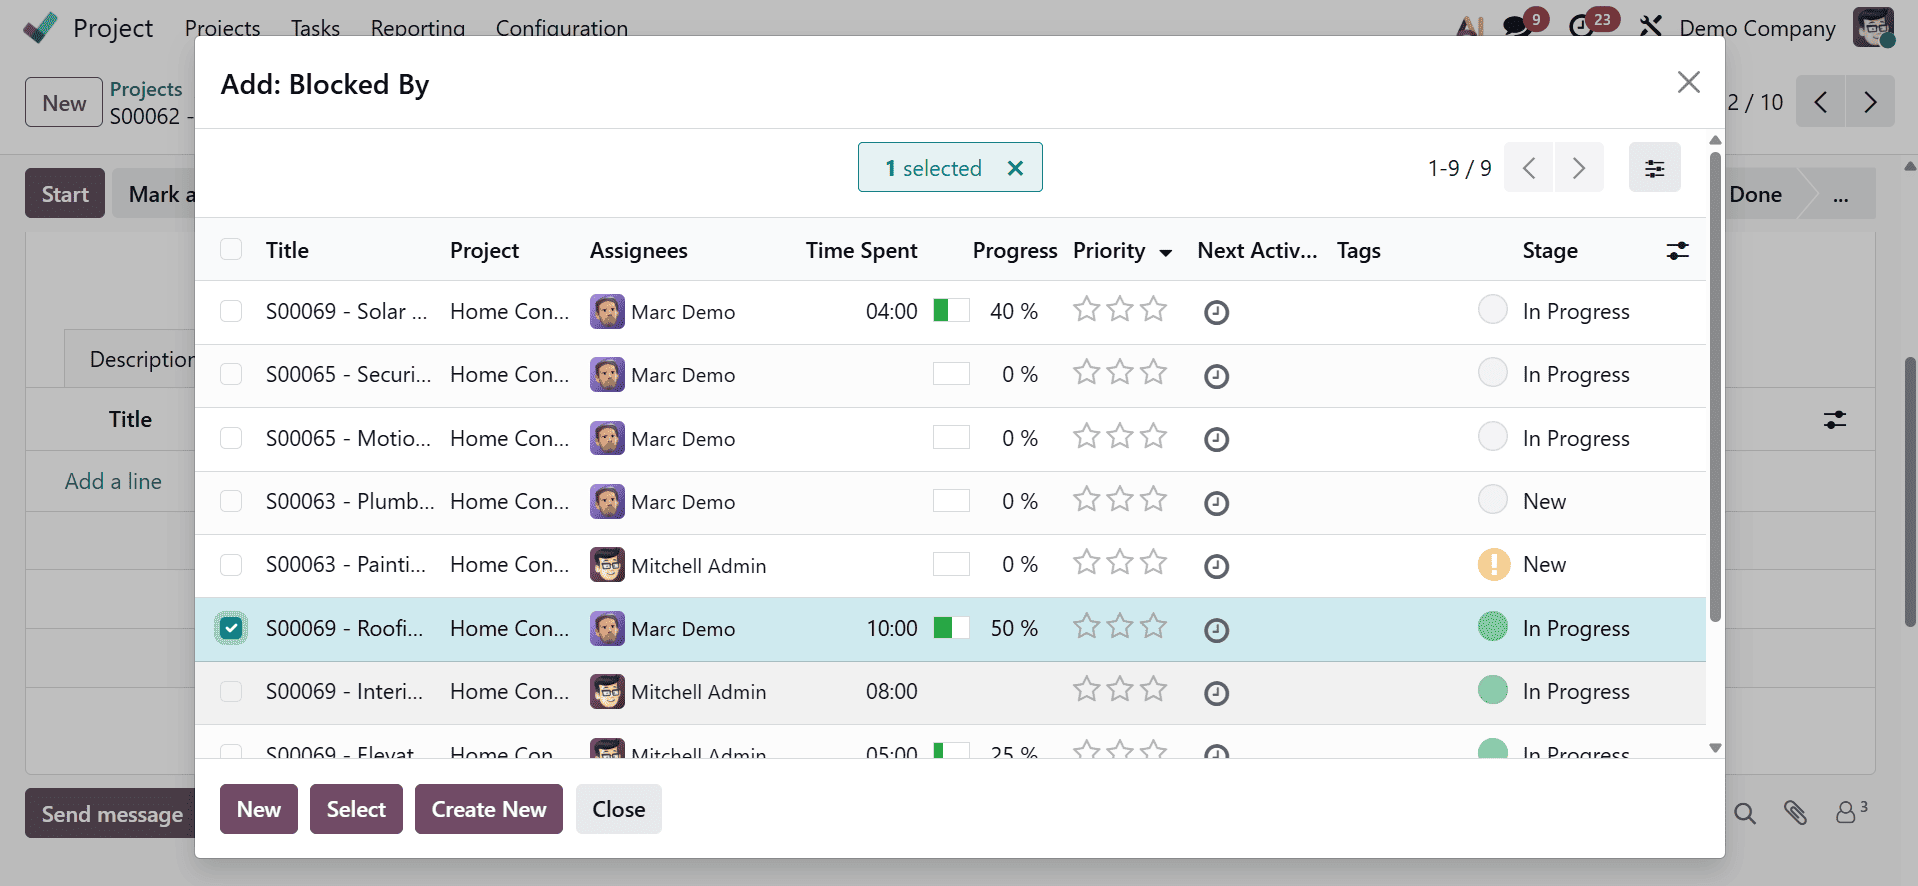Check the box for S00065 - Motio...
This screenshot has height=886, width=1918.
[x=231, y=438]
